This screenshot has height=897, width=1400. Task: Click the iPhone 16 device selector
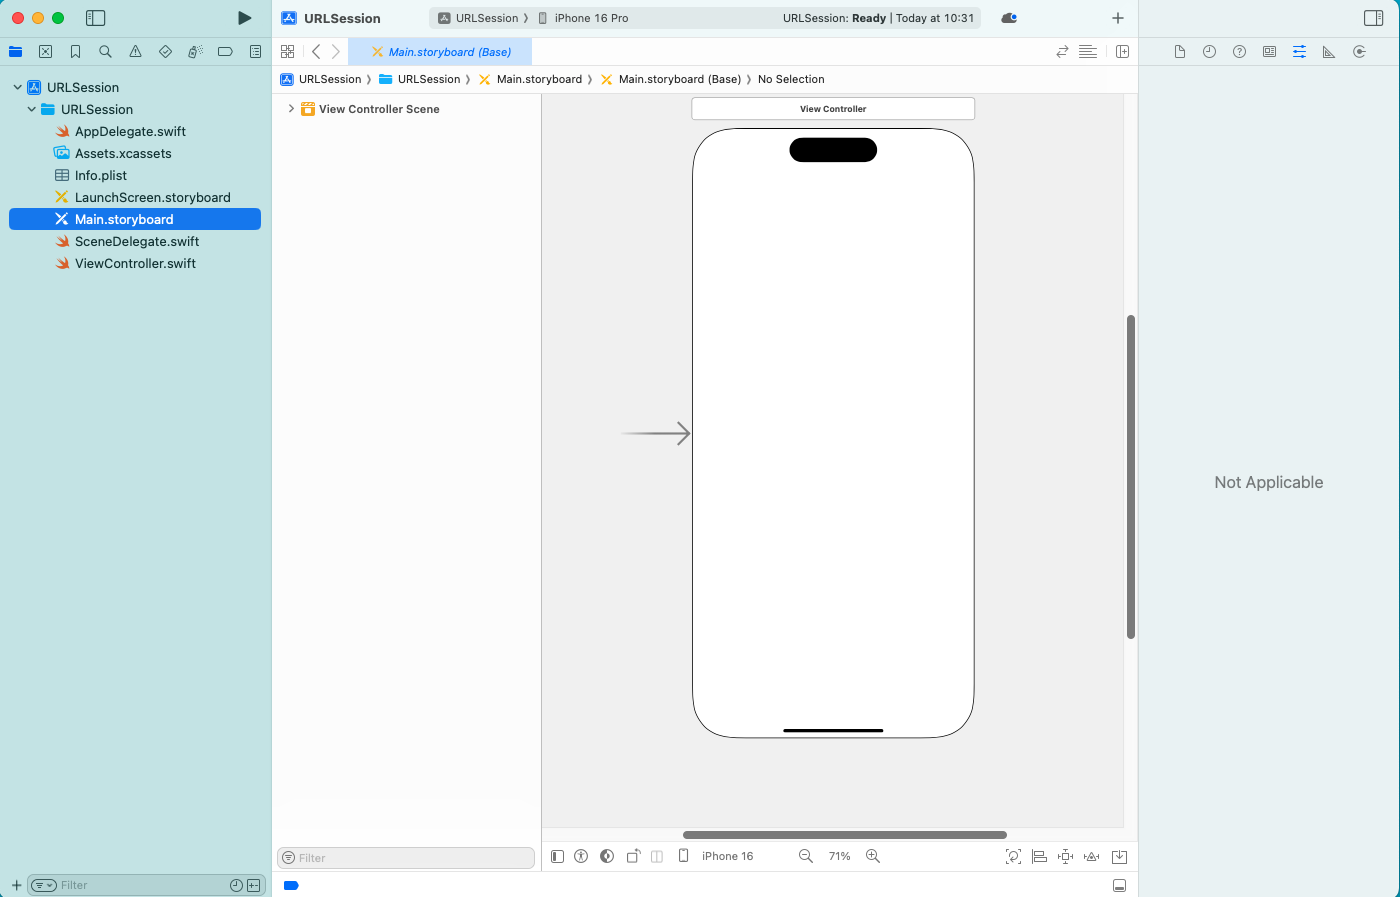click(x=727, y=856)
